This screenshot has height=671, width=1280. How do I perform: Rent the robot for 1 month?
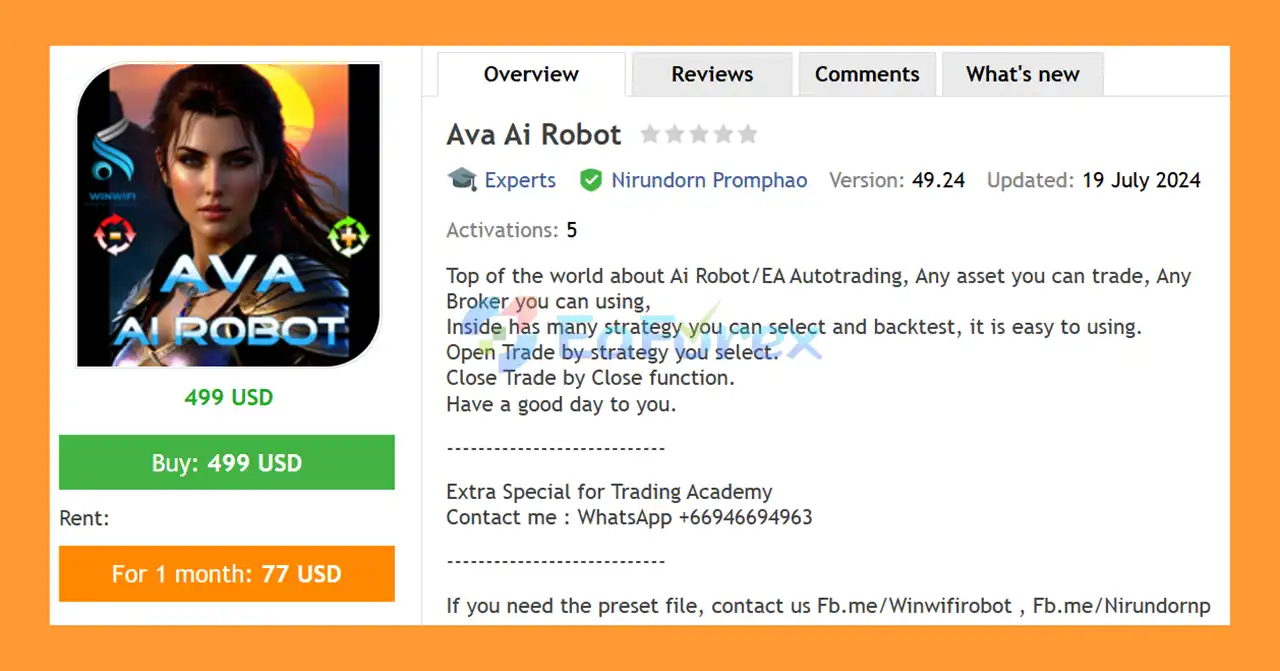click(x=227, y=573)
